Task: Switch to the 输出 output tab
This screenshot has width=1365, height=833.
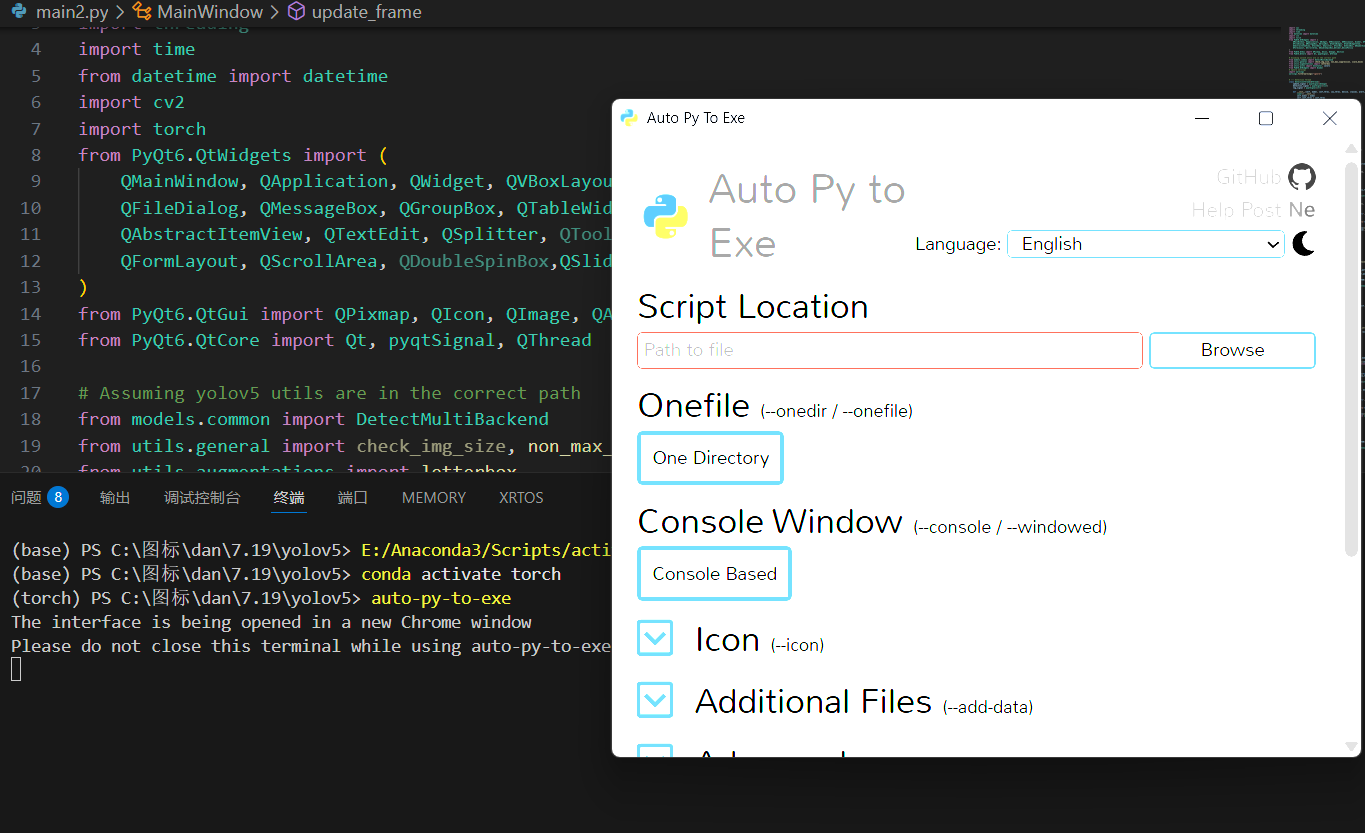Action: (115, 497)
